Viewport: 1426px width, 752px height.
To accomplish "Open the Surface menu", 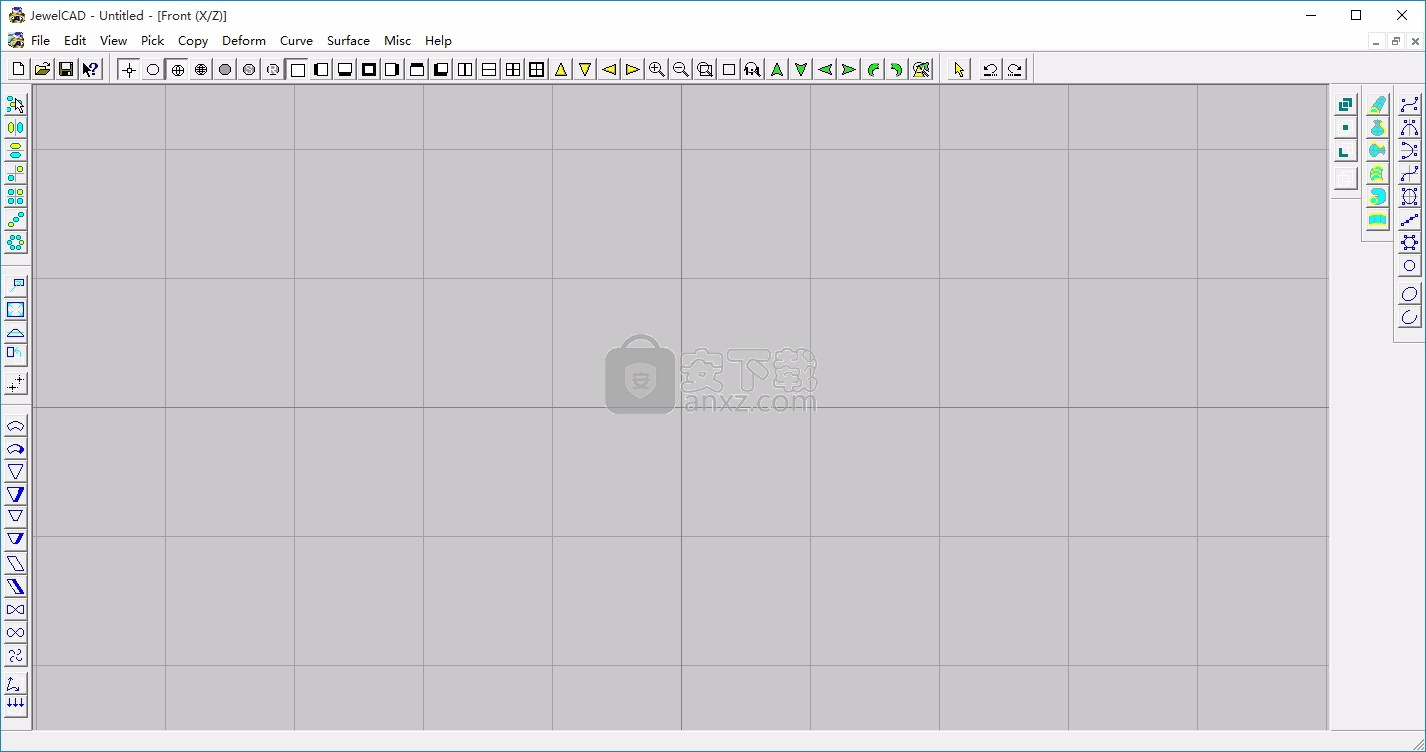I will point(348,41).
